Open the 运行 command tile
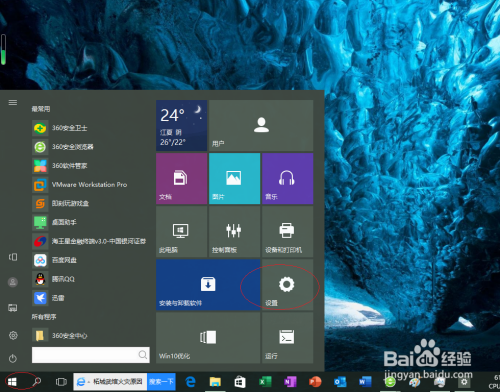This screenshot has height=392, width=500. (x=288, y=338)
